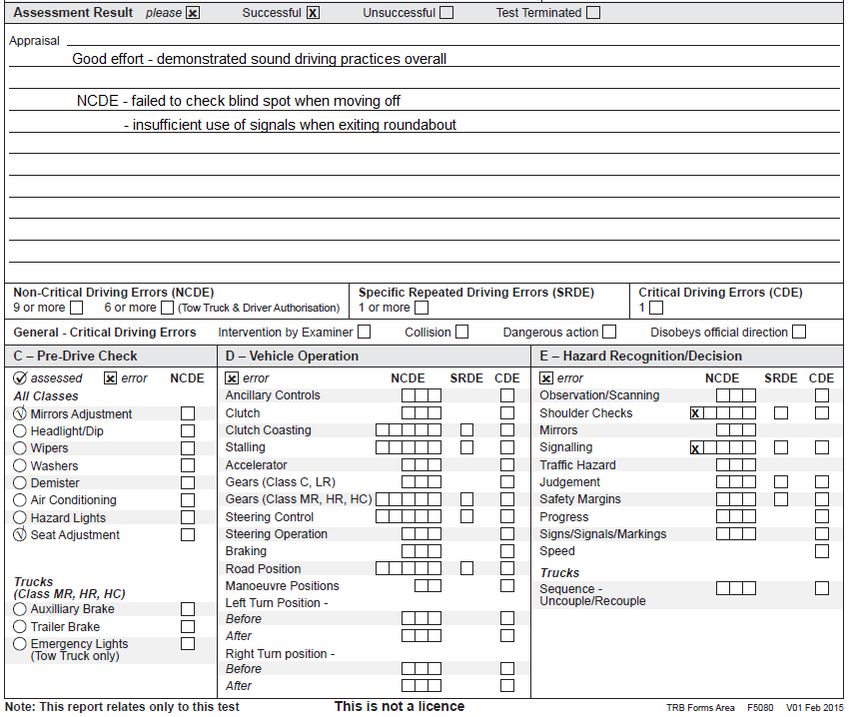Select the Air Conditioning assessed circle
Screen dimensions: 850x717
[20, 500]
